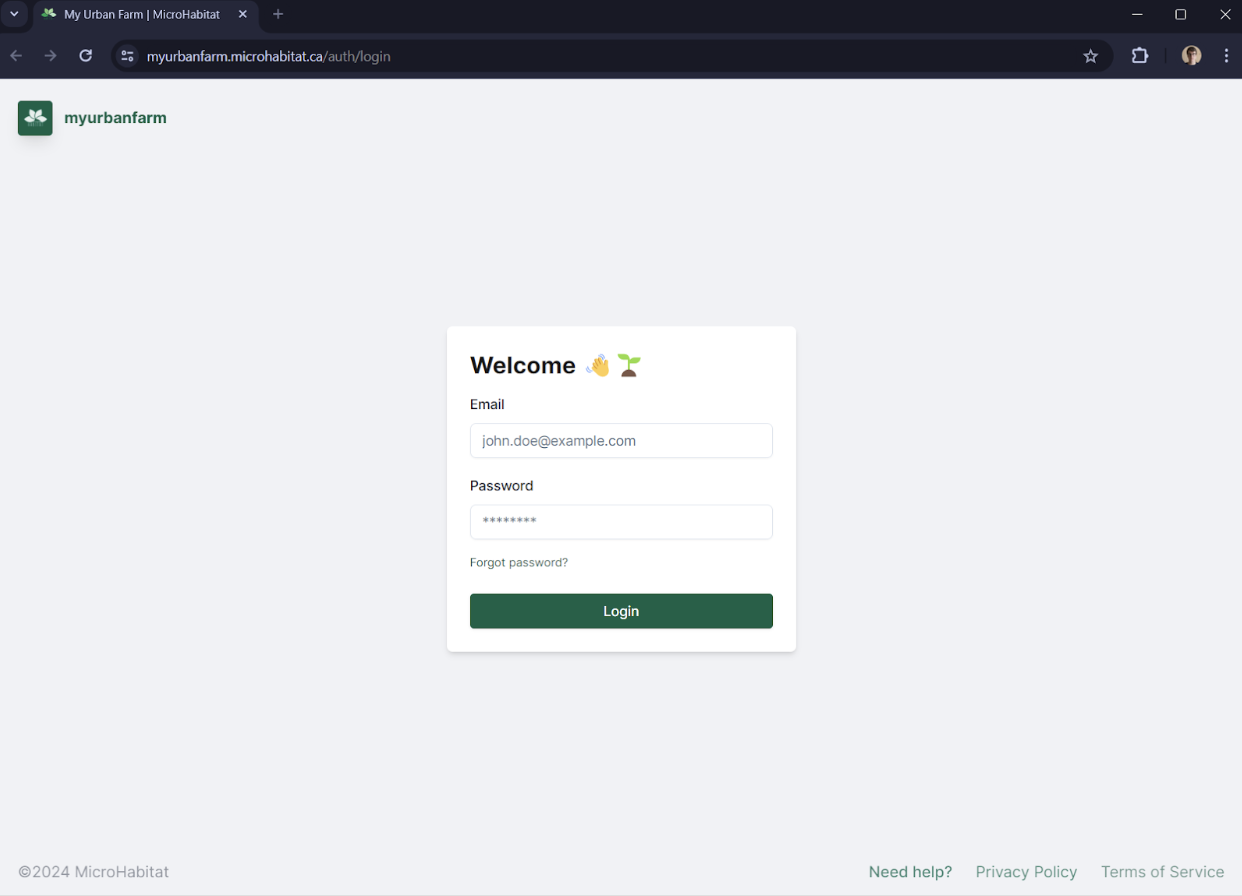The width and height of the screenshot is (1242, 896).
Task: Open the Chrome profile avatar
Action: point(1191,56)
